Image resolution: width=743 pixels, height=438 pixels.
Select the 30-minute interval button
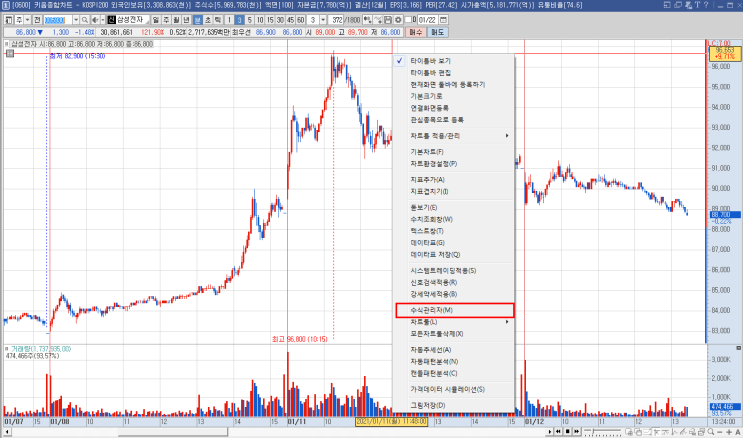click(x=280, y=20)
